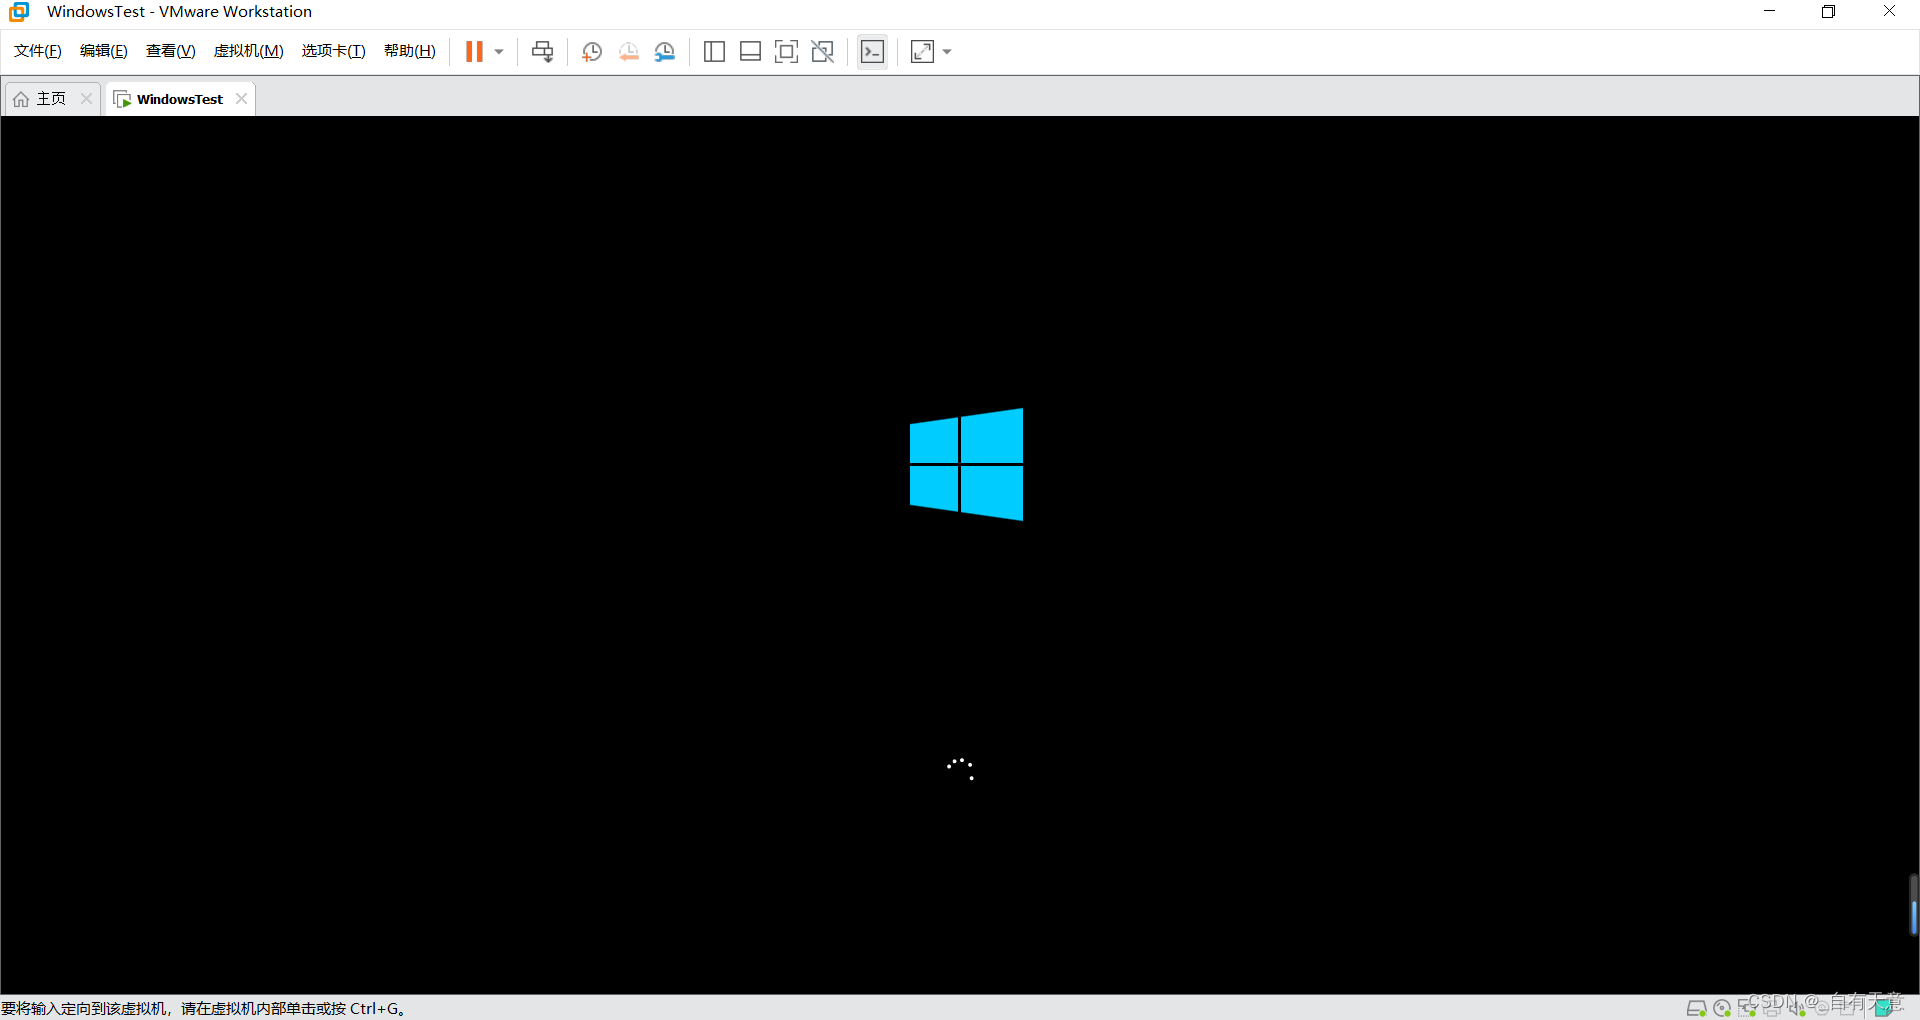Click the hard disk status icon
Screen dimensions: 1920x1020
coord(1696,1008)
